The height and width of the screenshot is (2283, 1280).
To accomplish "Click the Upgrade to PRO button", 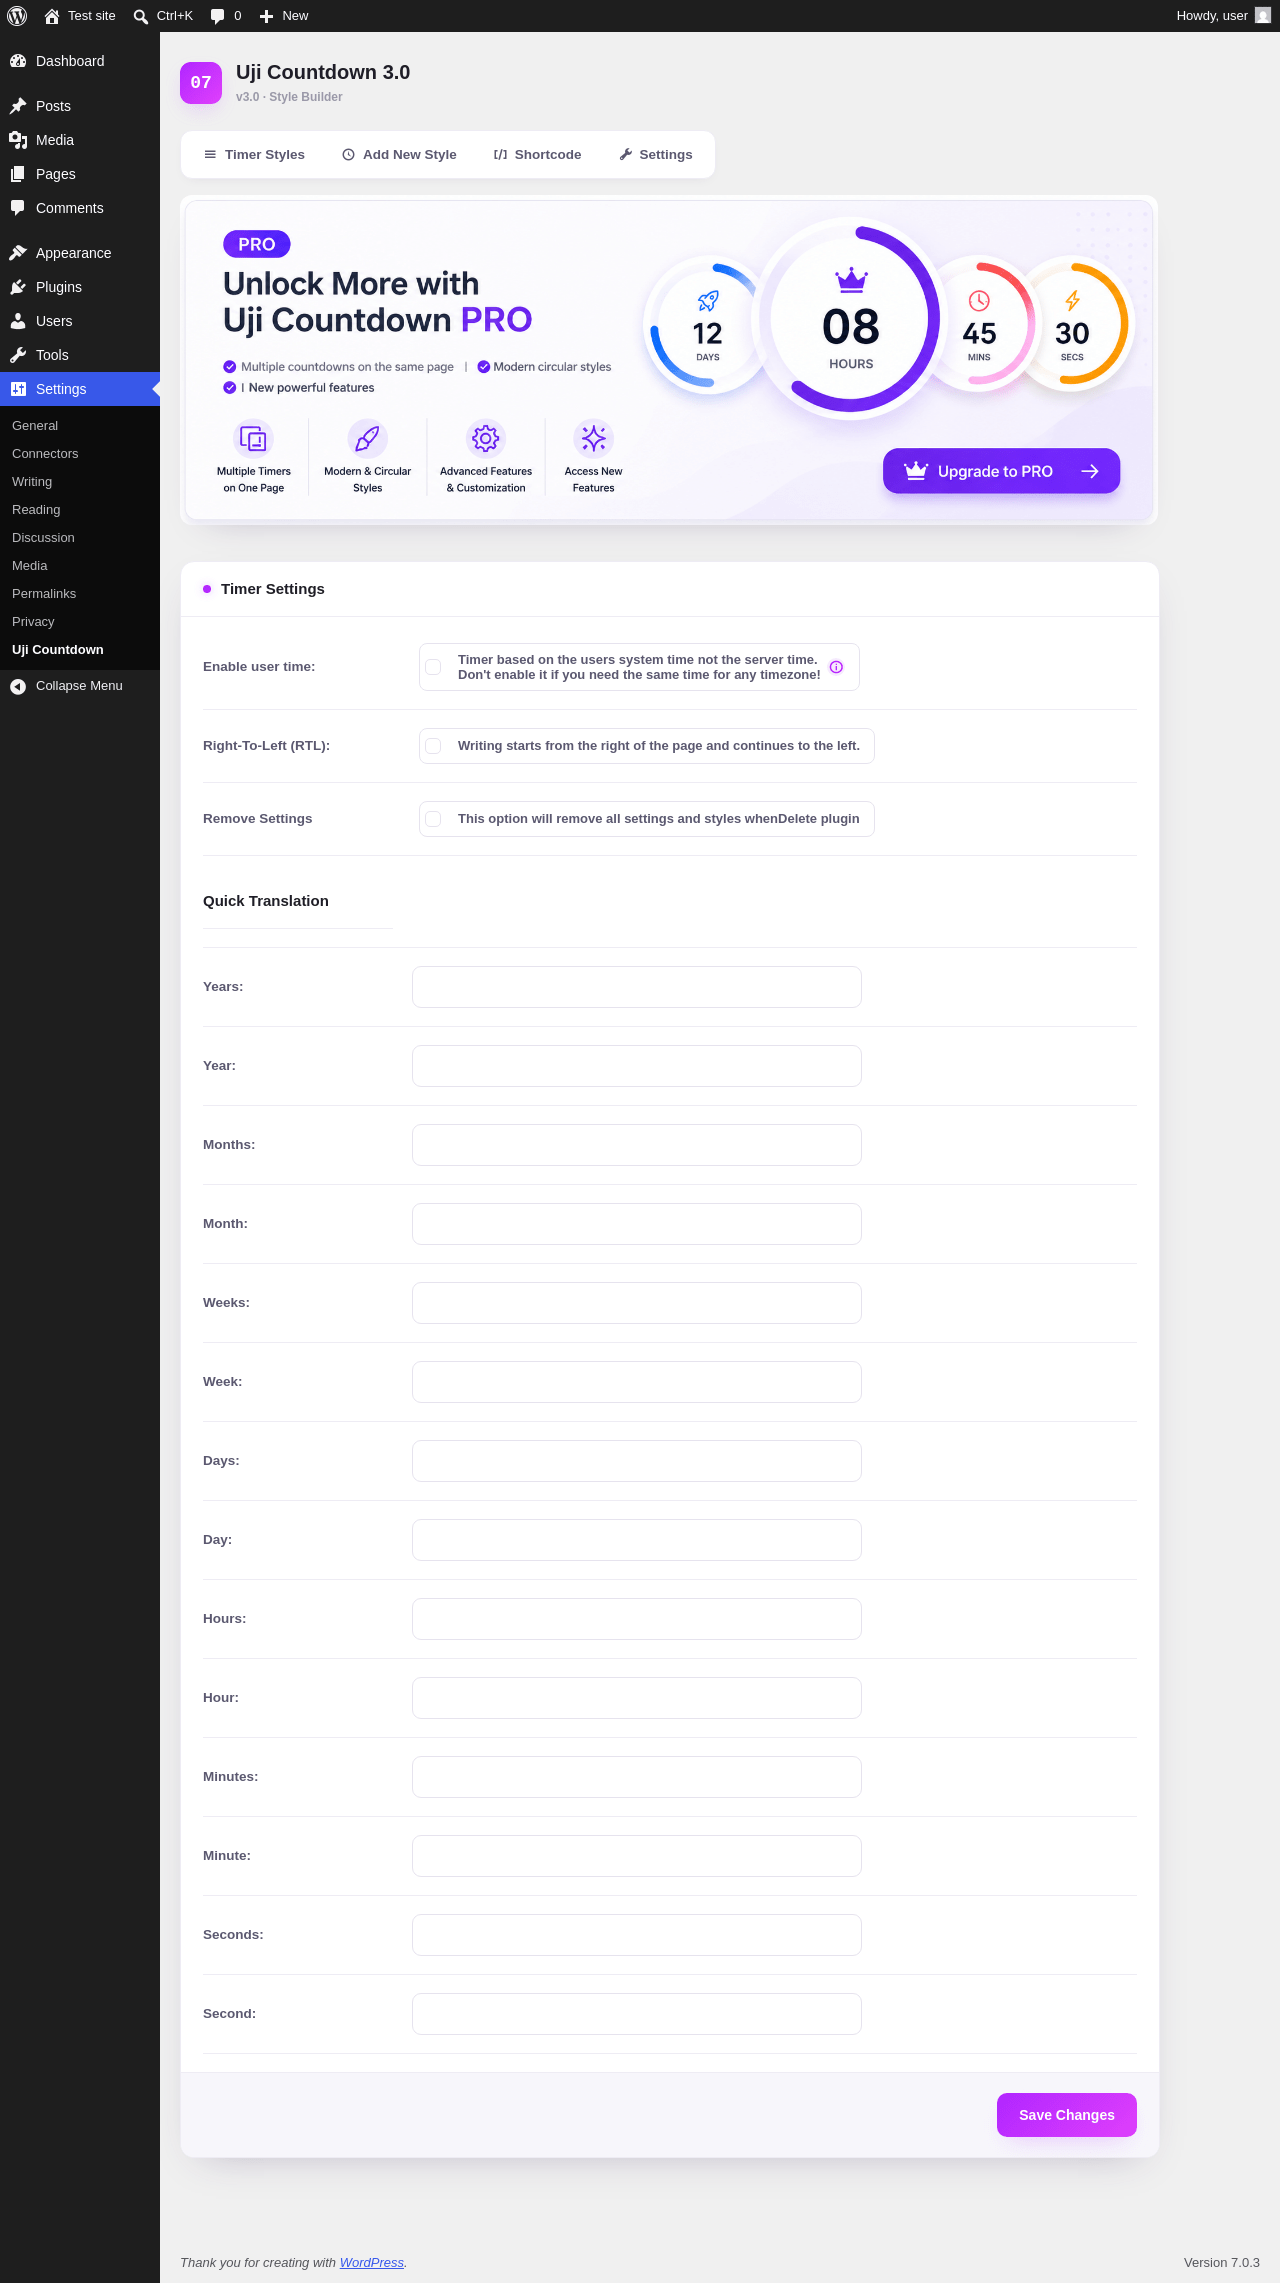I will pos(1001,471).
